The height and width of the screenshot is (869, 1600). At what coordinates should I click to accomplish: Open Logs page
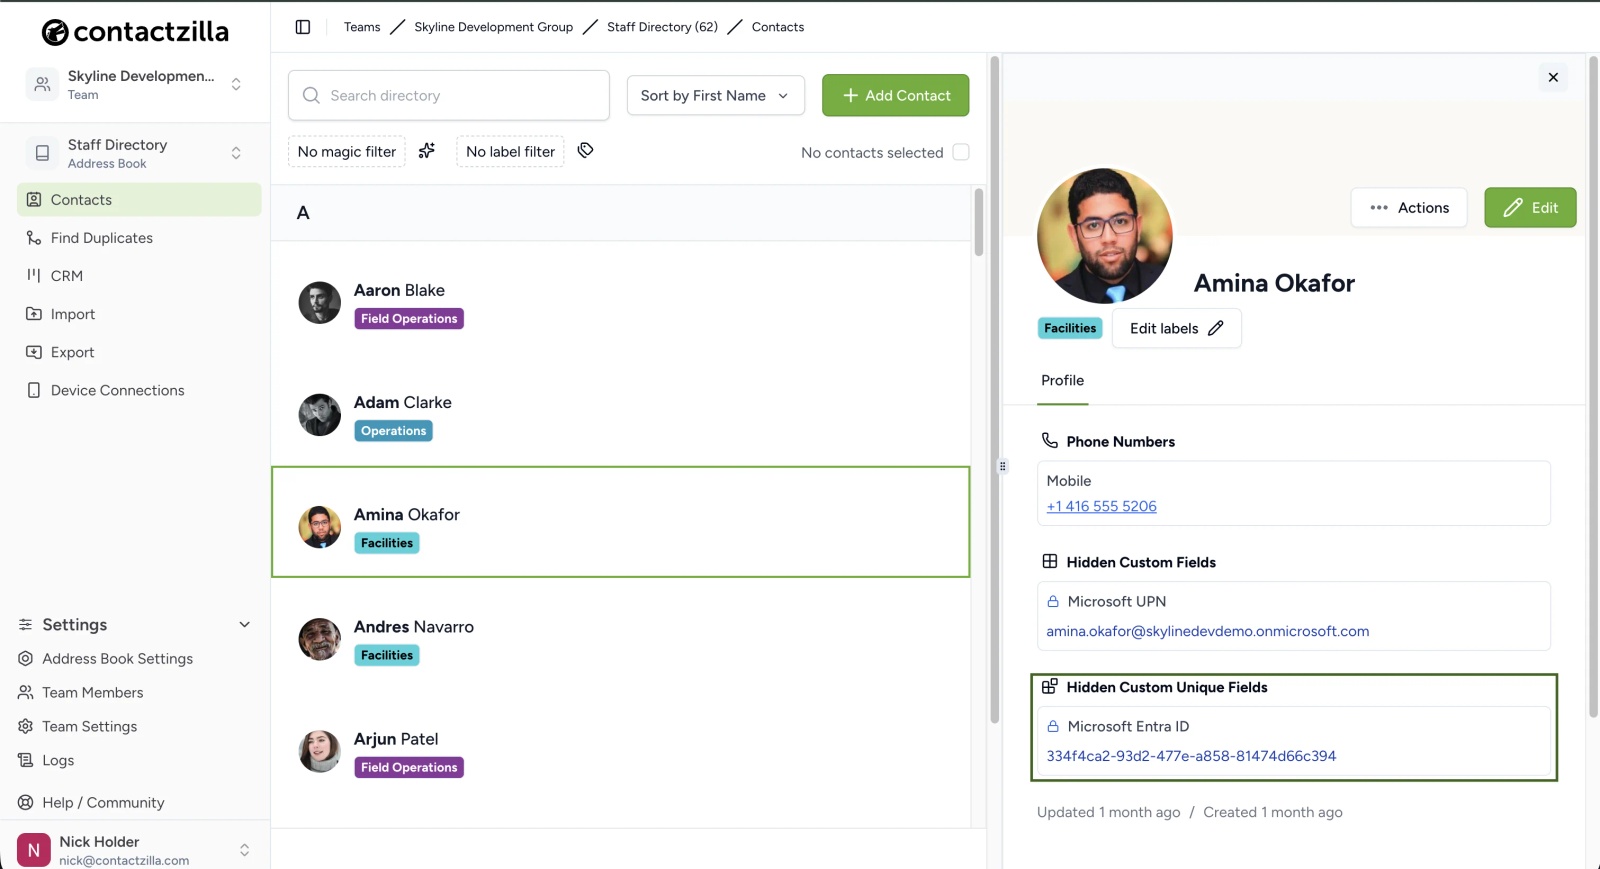point(46,760)
